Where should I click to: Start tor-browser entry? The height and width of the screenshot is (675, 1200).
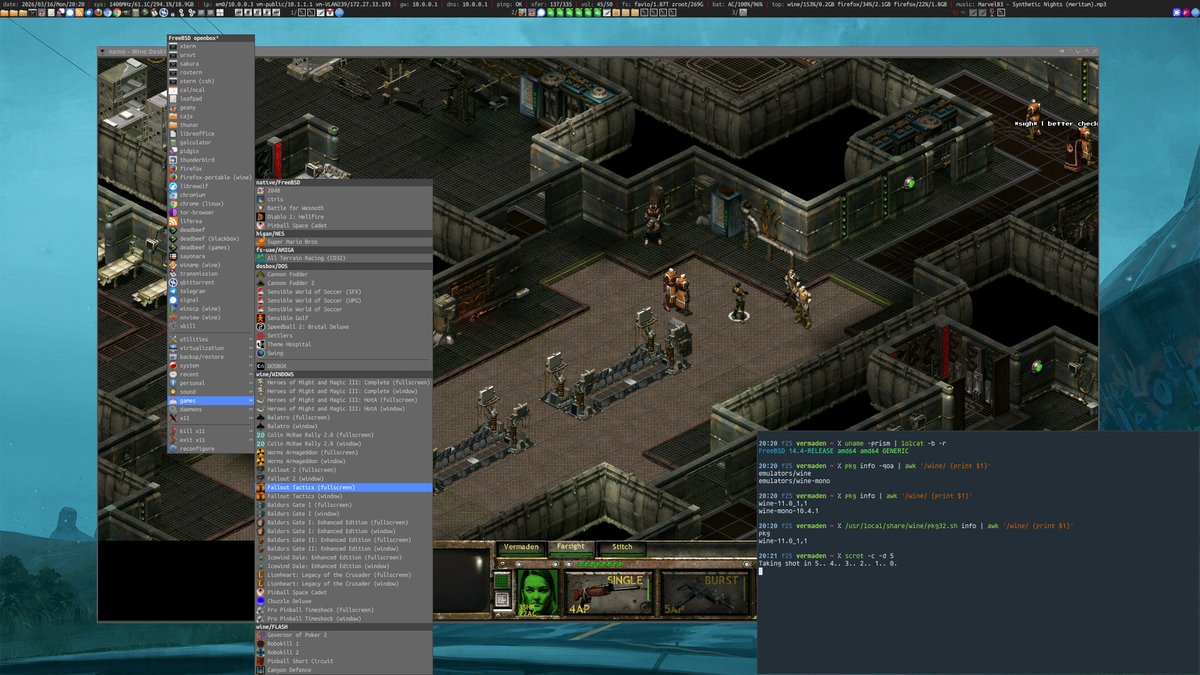[211, 212]
